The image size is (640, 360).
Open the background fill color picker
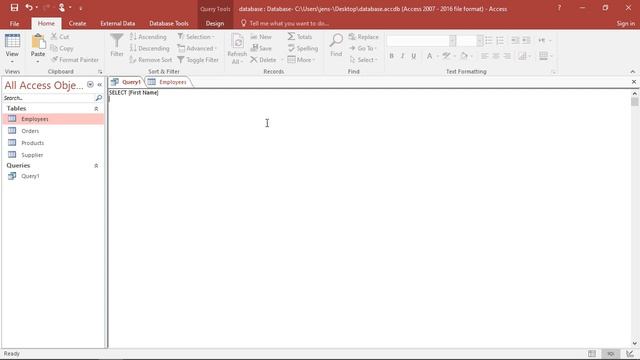point(467,56)
